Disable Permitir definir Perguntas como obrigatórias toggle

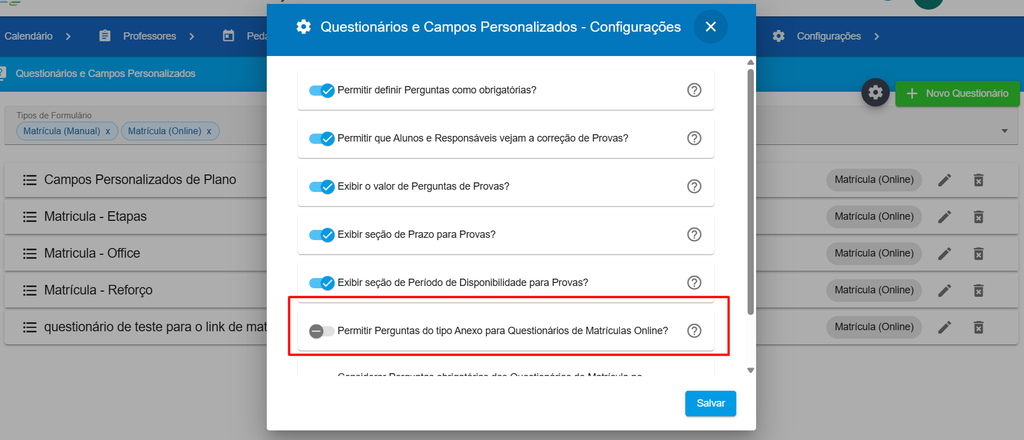[322, 90]
